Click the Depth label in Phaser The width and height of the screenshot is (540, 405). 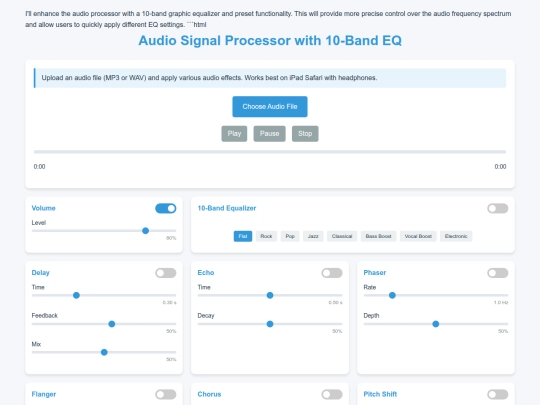[x=371, y=315]
